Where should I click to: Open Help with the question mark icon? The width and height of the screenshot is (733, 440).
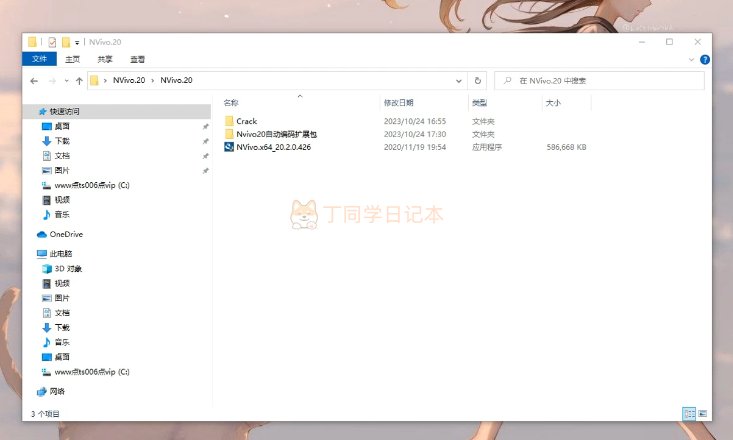[x=705, y=60]
